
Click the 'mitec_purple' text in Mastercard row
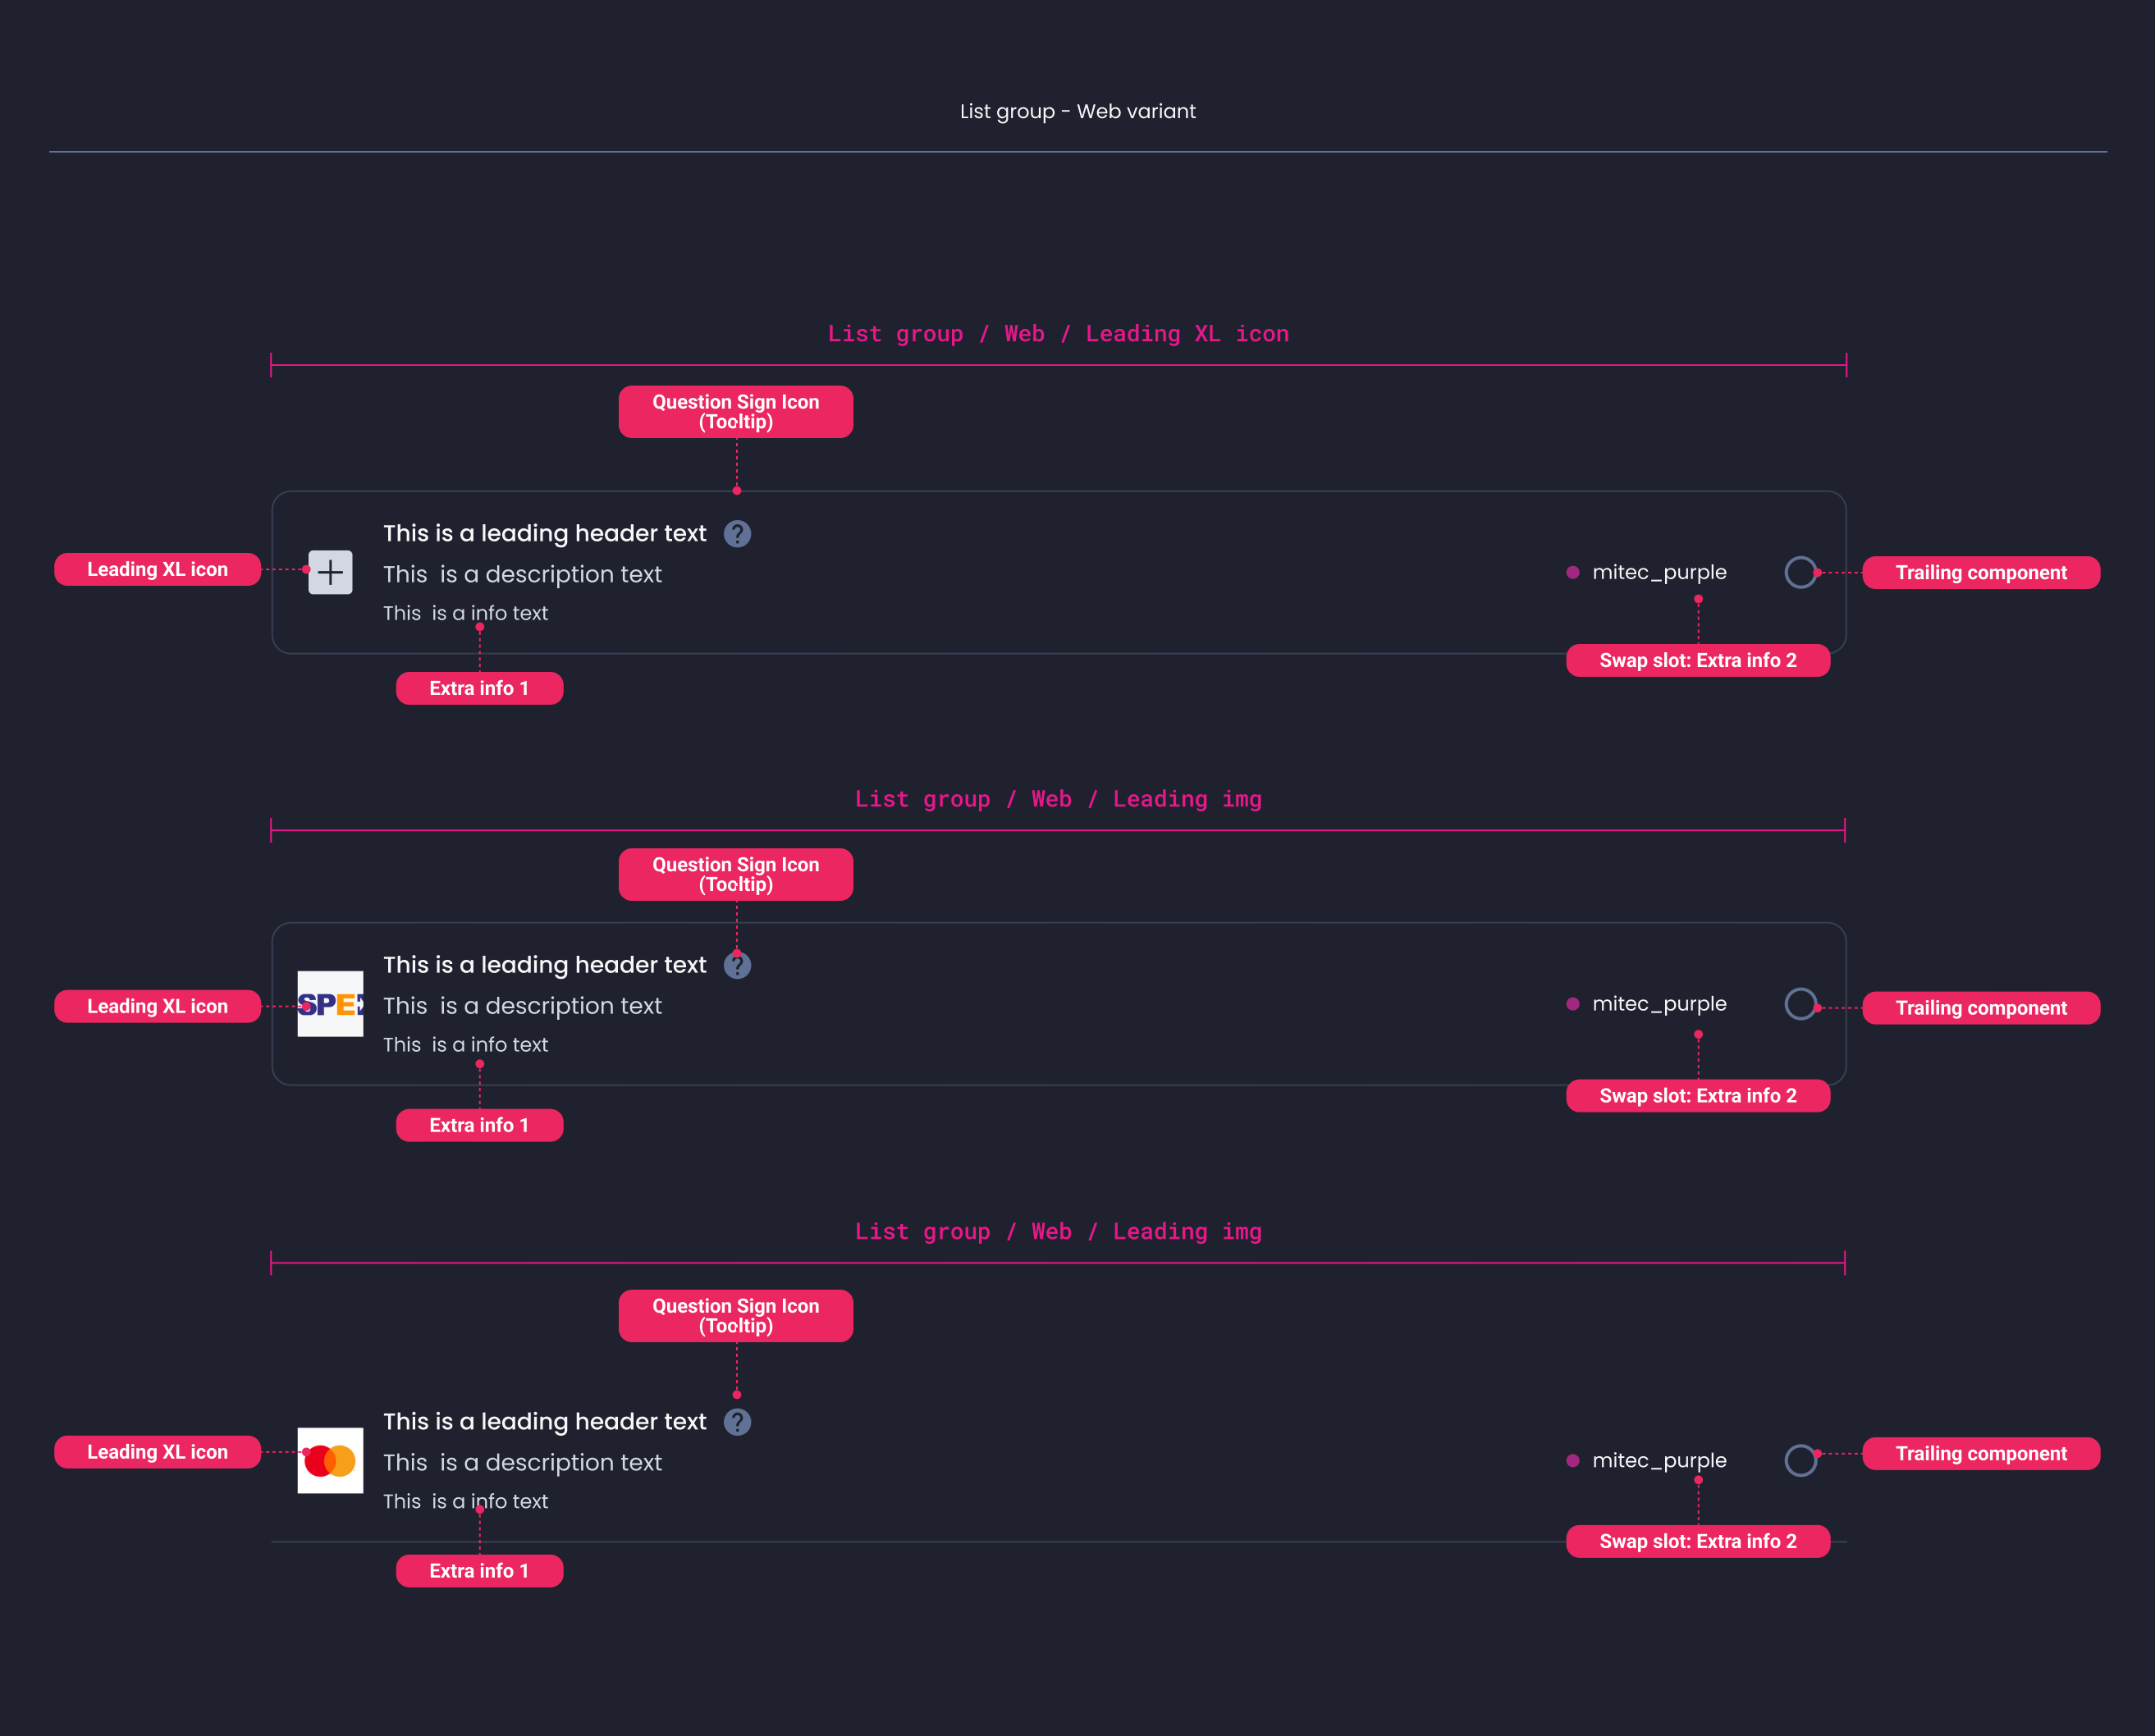1659,1460
